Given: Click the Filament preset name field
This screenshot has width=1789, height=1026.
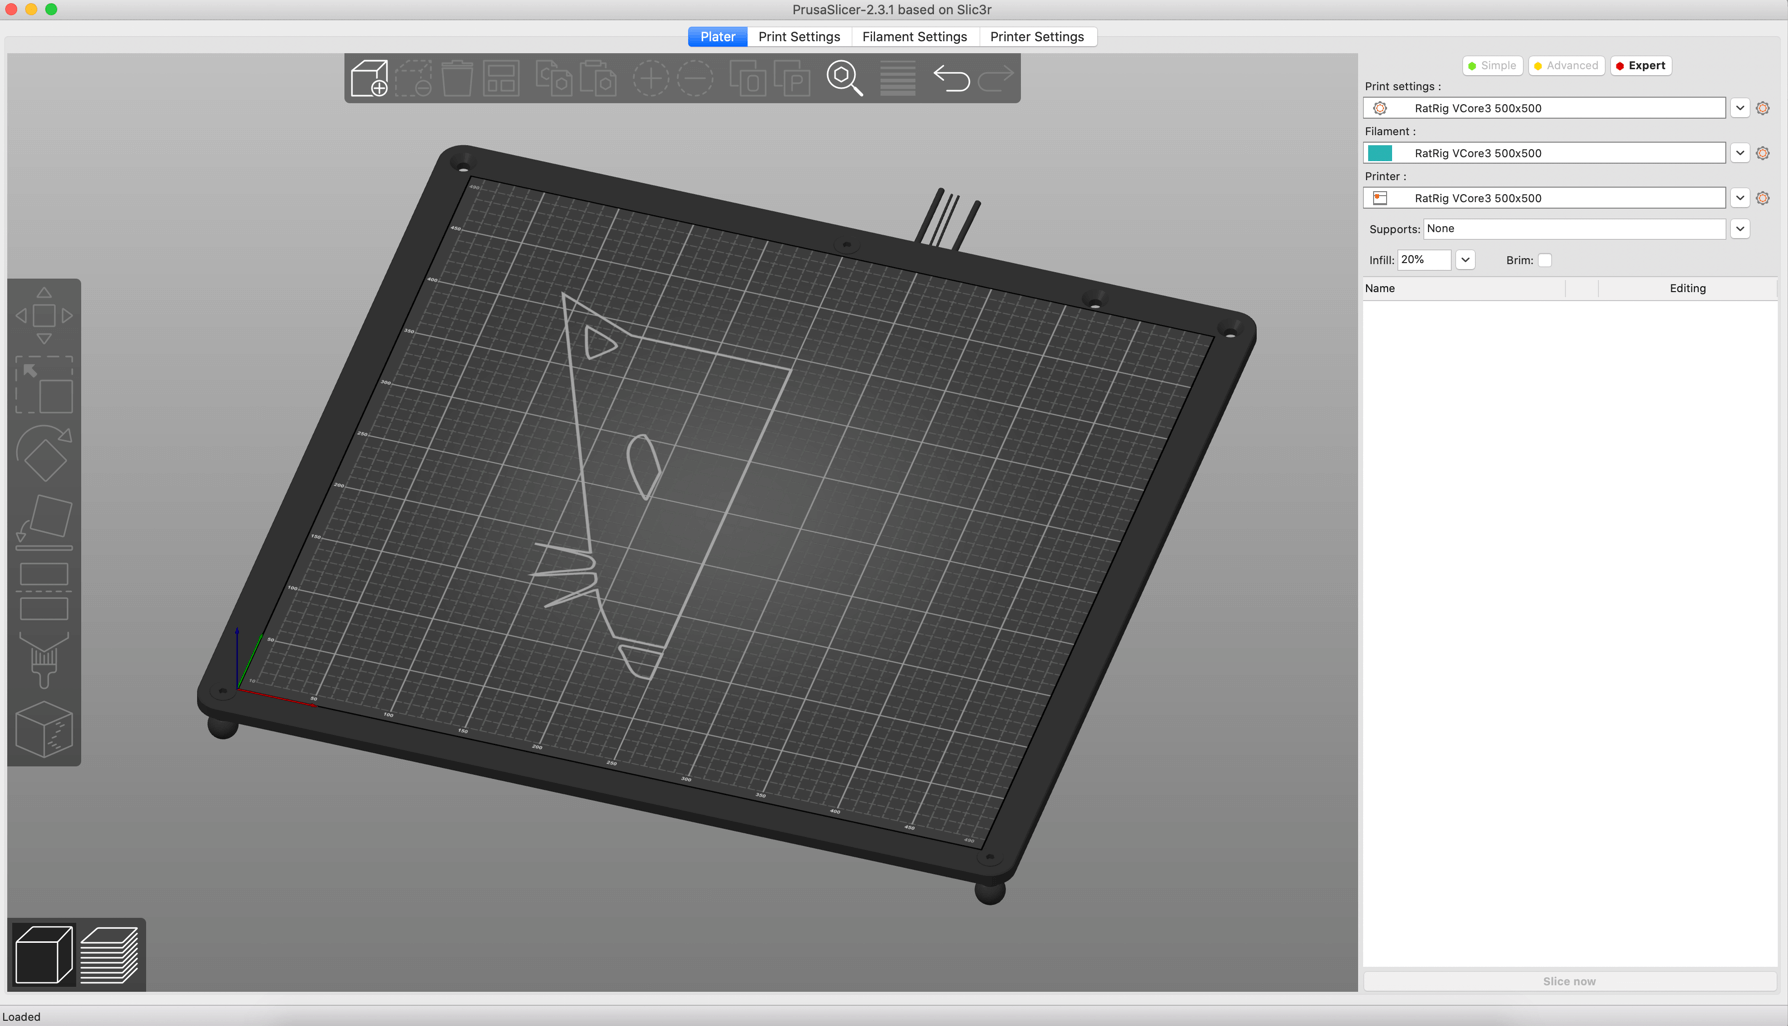Looking at the screenshot, I should click(x=1544, y=153).
